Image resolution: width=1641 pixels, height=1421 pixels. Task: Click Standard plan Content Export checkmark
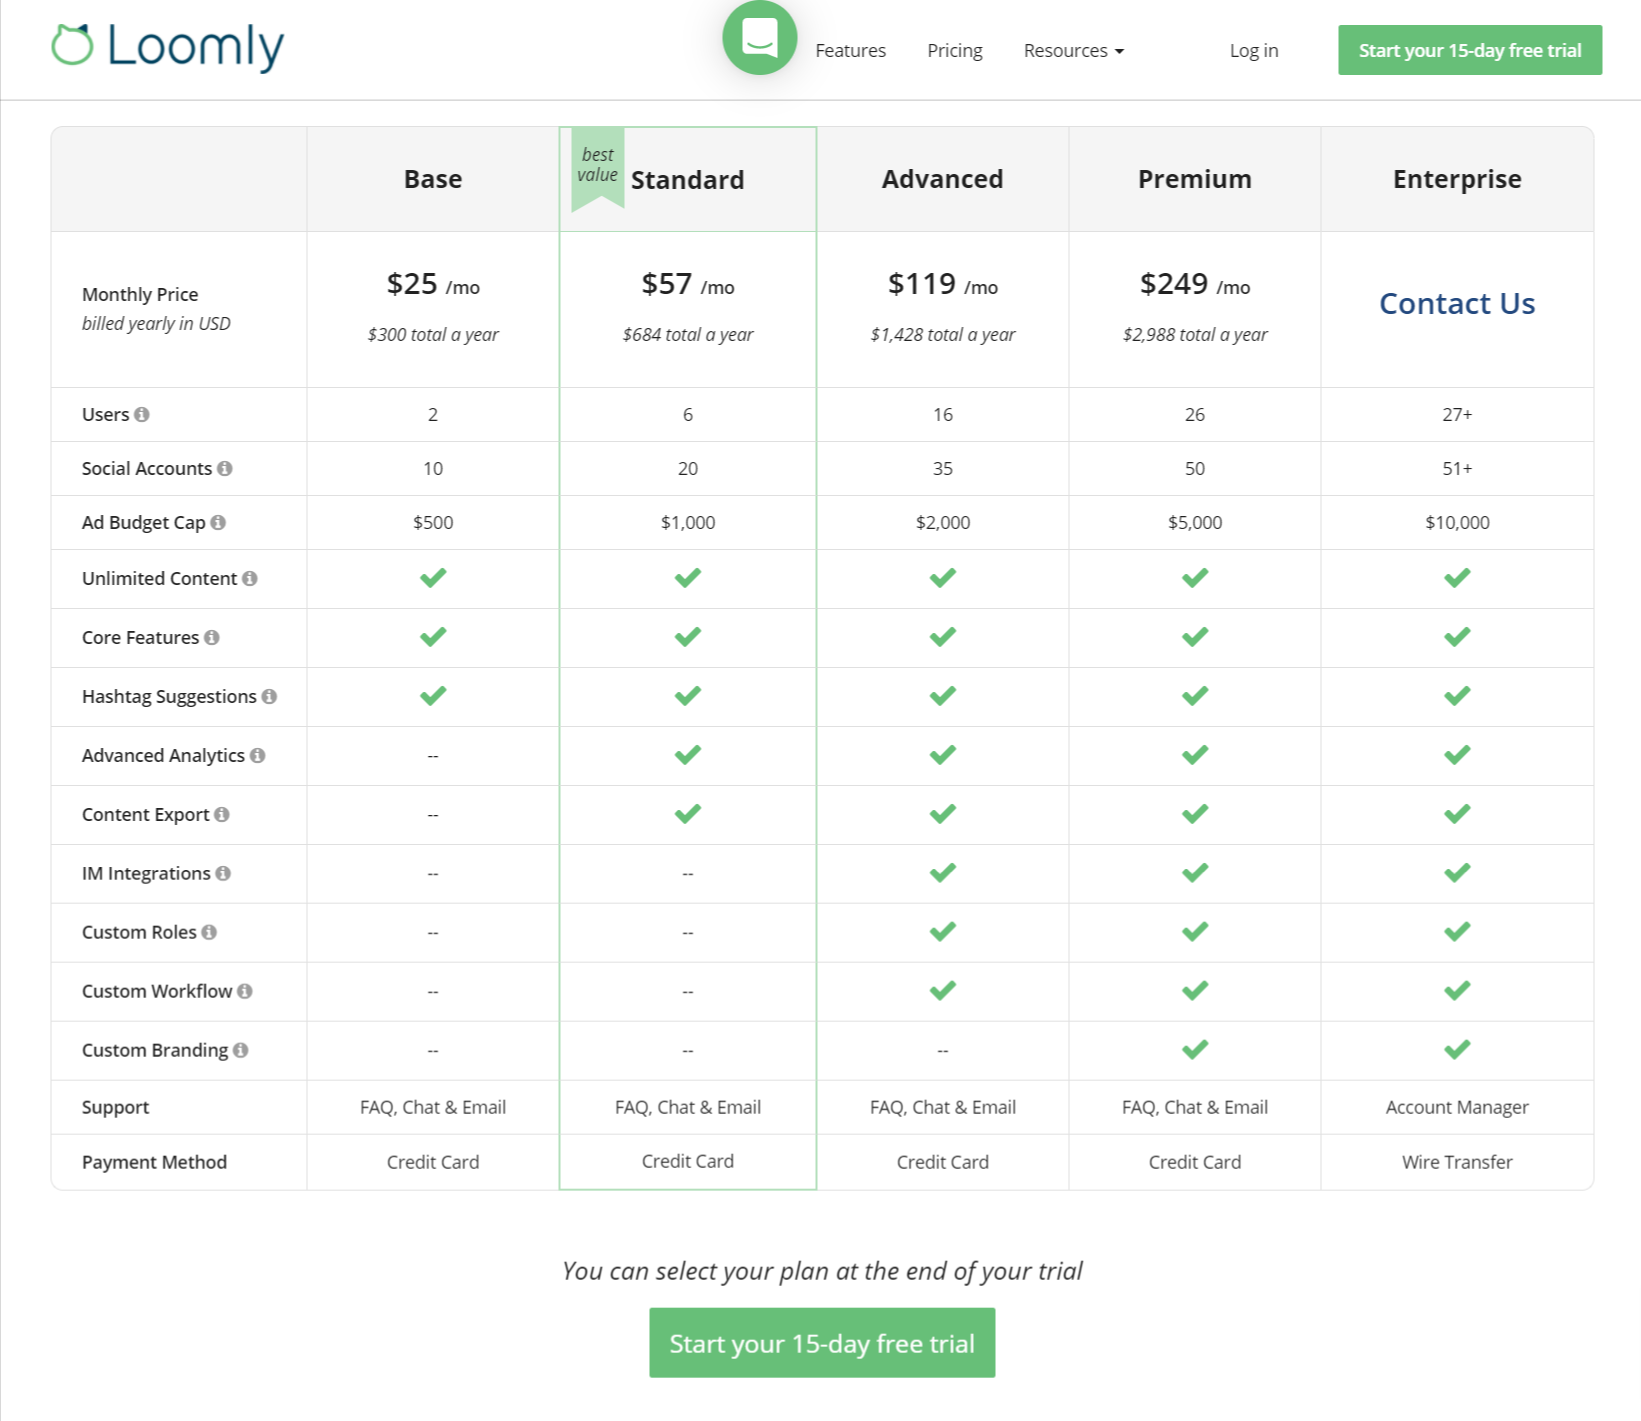[x=688, y=814]
